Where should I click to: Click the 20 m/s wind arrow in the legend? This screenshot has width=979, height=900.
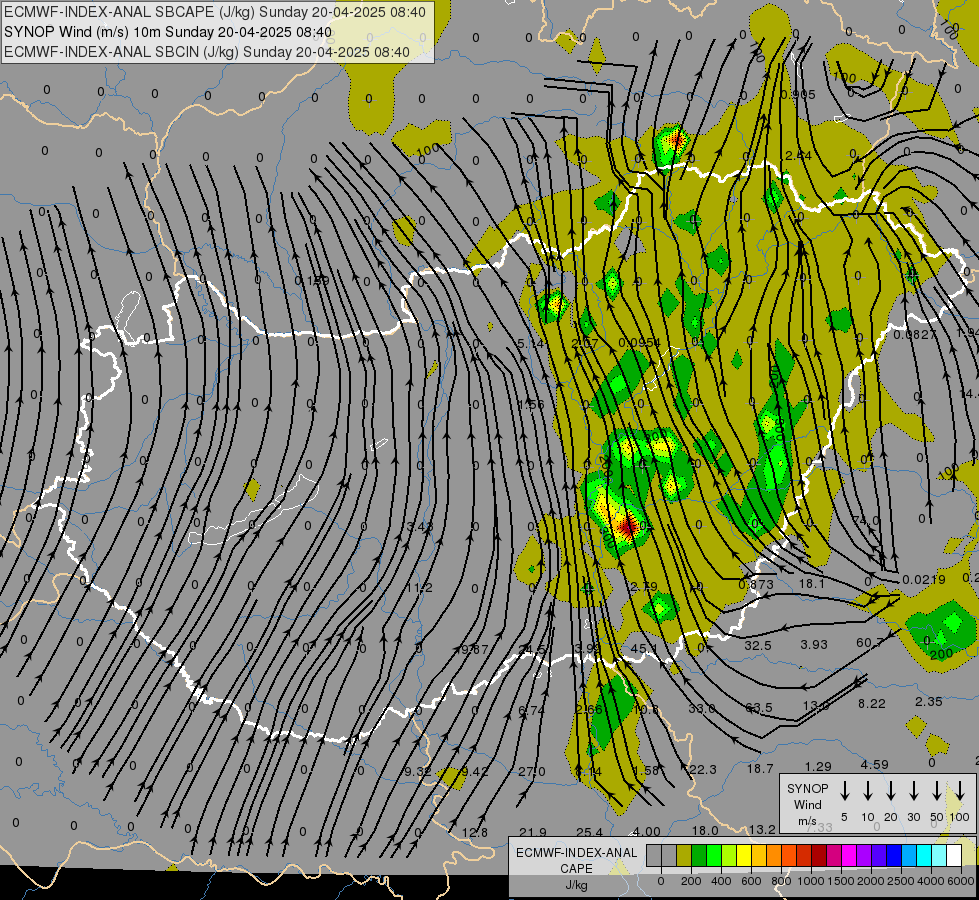891,791
